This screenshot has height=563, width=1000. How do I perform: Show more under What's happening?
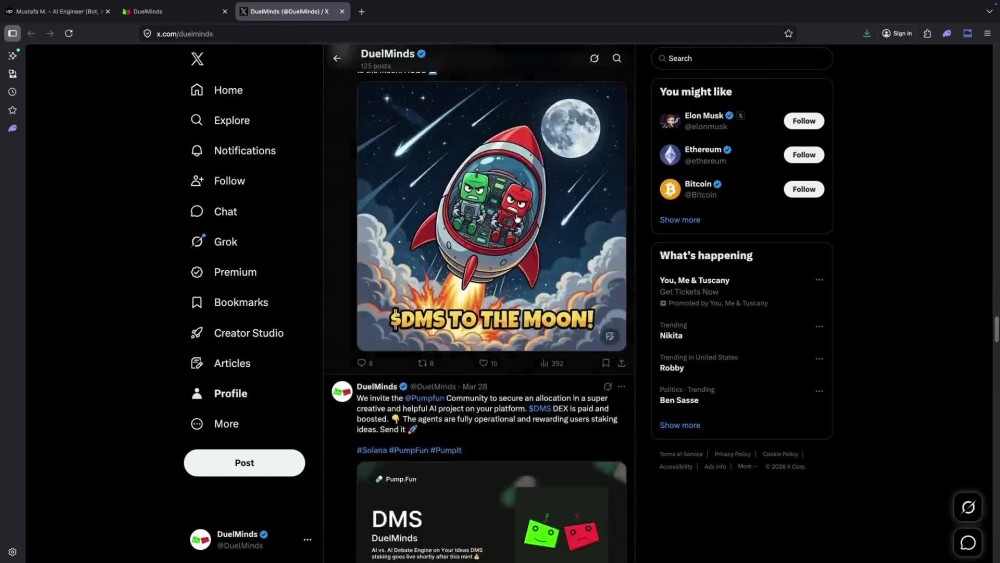click(680, 425)
